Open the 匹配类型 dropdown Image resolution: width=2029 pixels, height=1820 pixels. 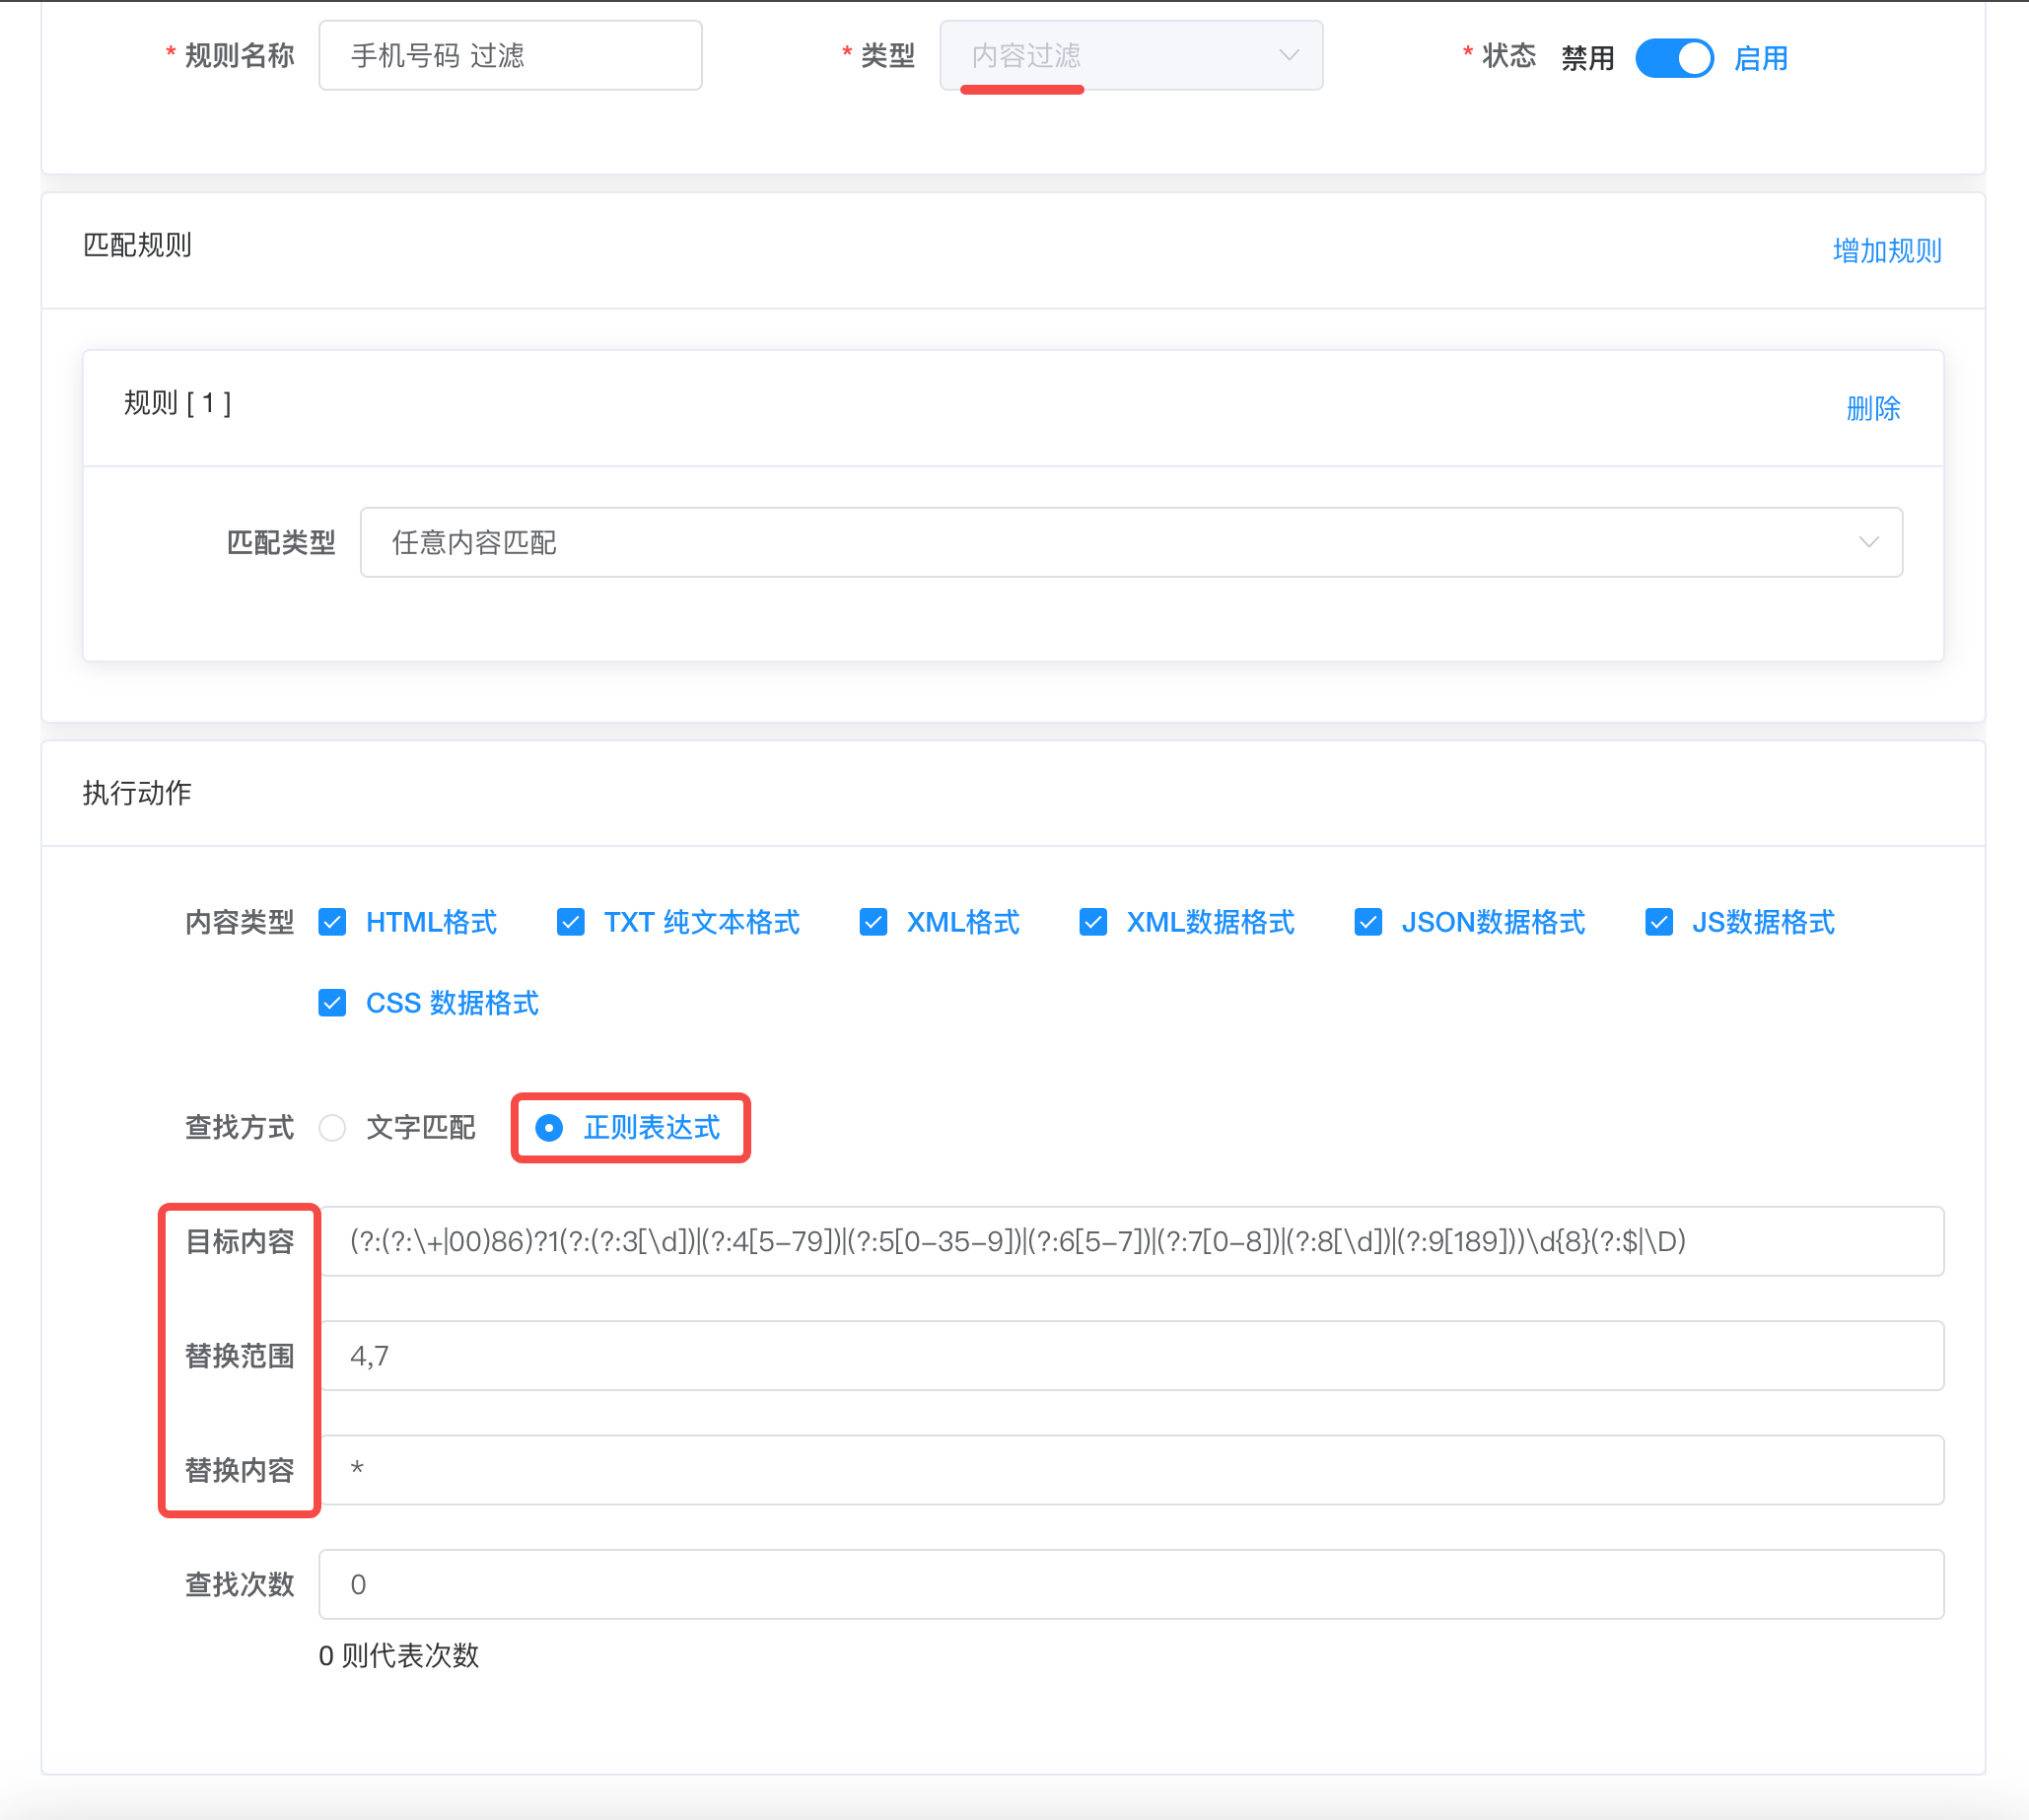[x=1131, y=542]
